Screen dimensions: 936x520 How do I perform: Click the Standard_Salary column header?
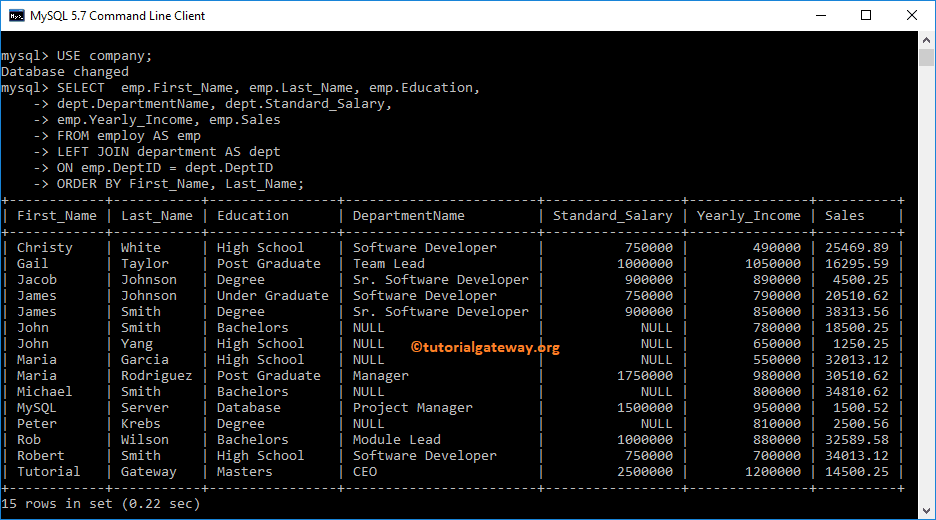pyautogui.click(x=612, y=216)
